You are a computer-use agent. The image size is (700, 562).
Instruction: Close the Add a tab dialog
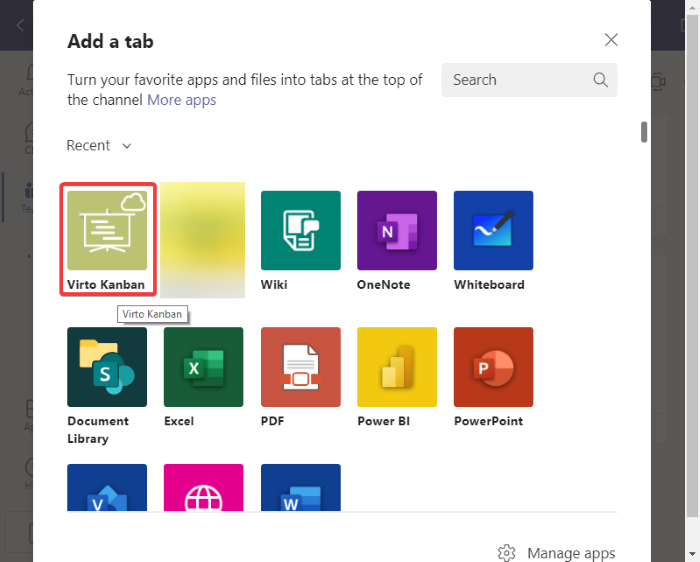point(611,40)
